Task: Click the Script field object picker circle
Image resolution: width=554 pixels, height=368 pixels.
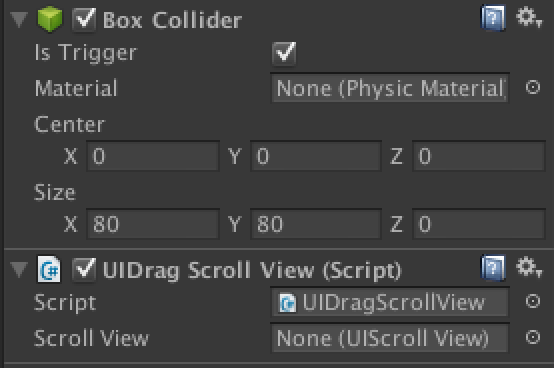Action: (x=533, y=301)
